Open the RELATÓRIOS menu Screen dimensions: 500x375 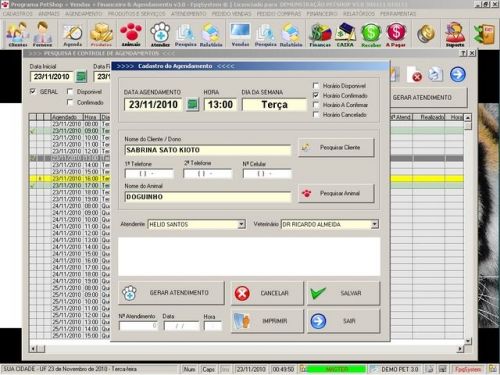pyautogui.click(x=359, y=14)
